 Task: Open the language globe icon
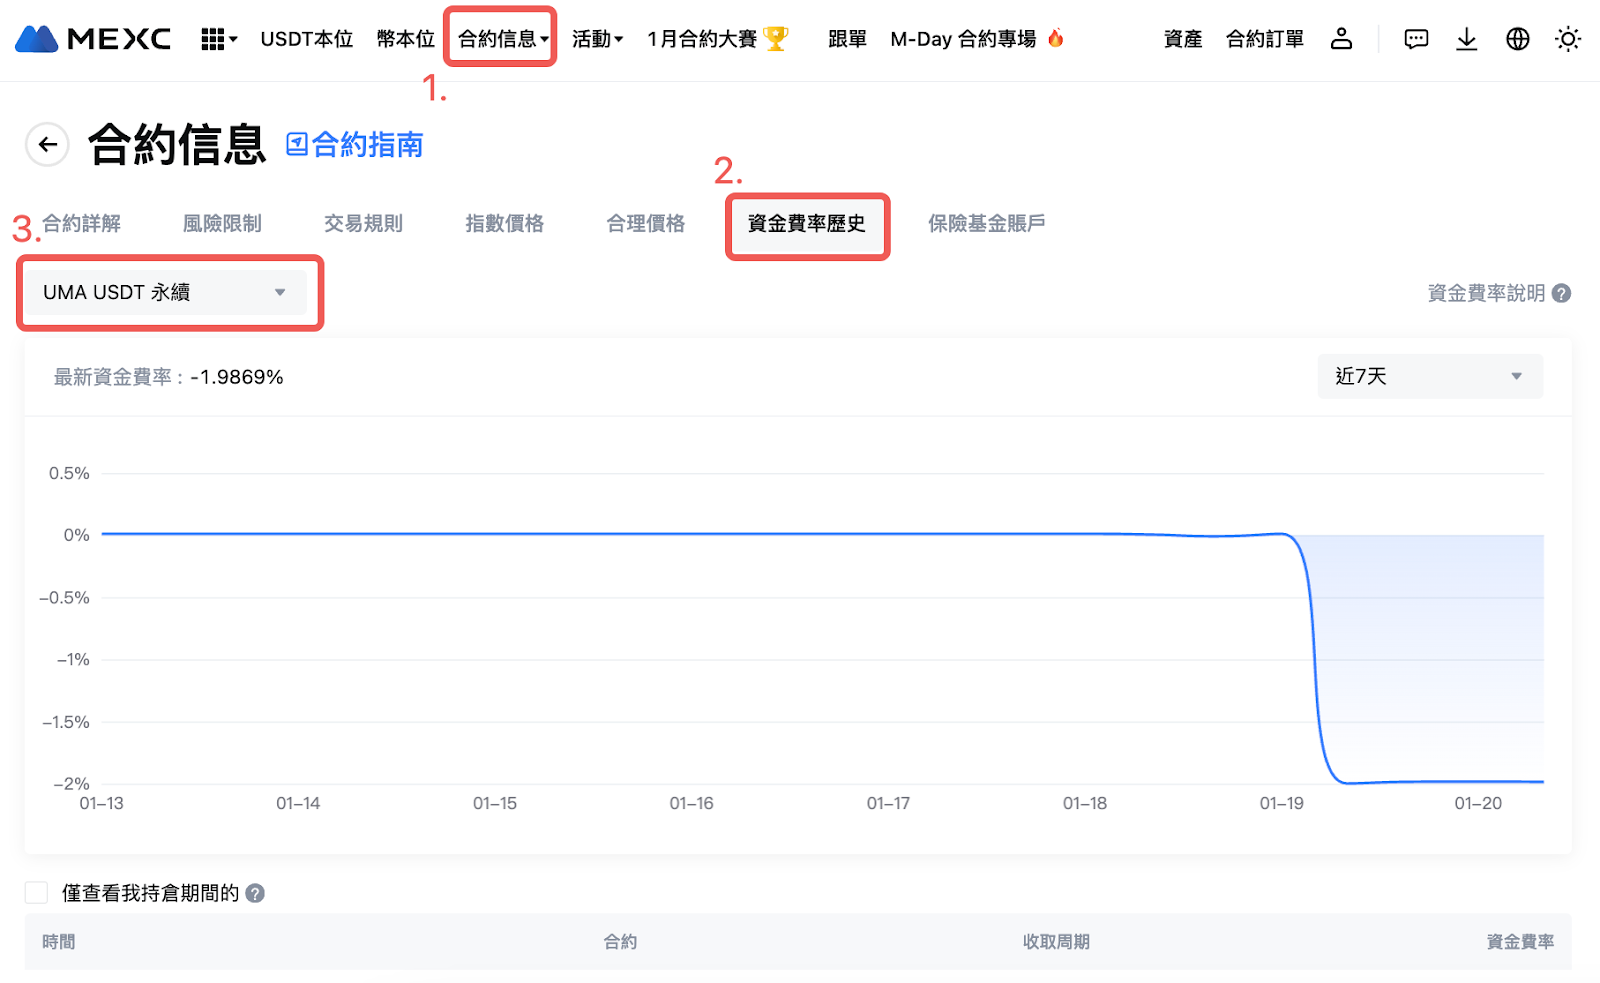1517,39
